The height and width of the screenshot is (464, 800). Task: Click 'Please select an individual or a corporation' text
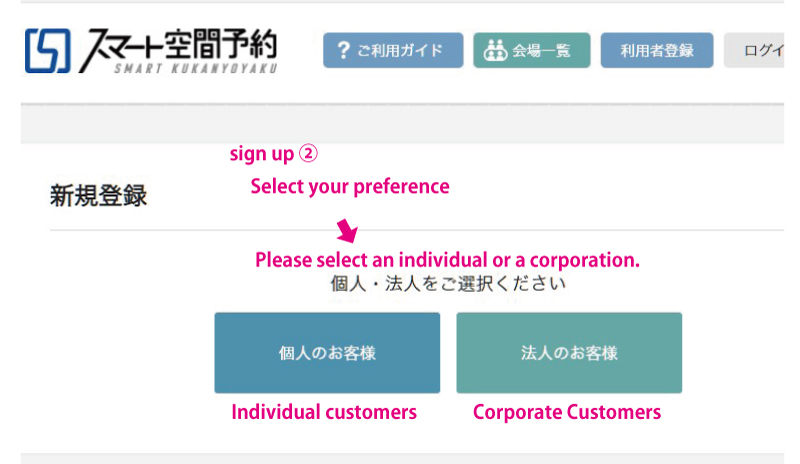point(447,260)
